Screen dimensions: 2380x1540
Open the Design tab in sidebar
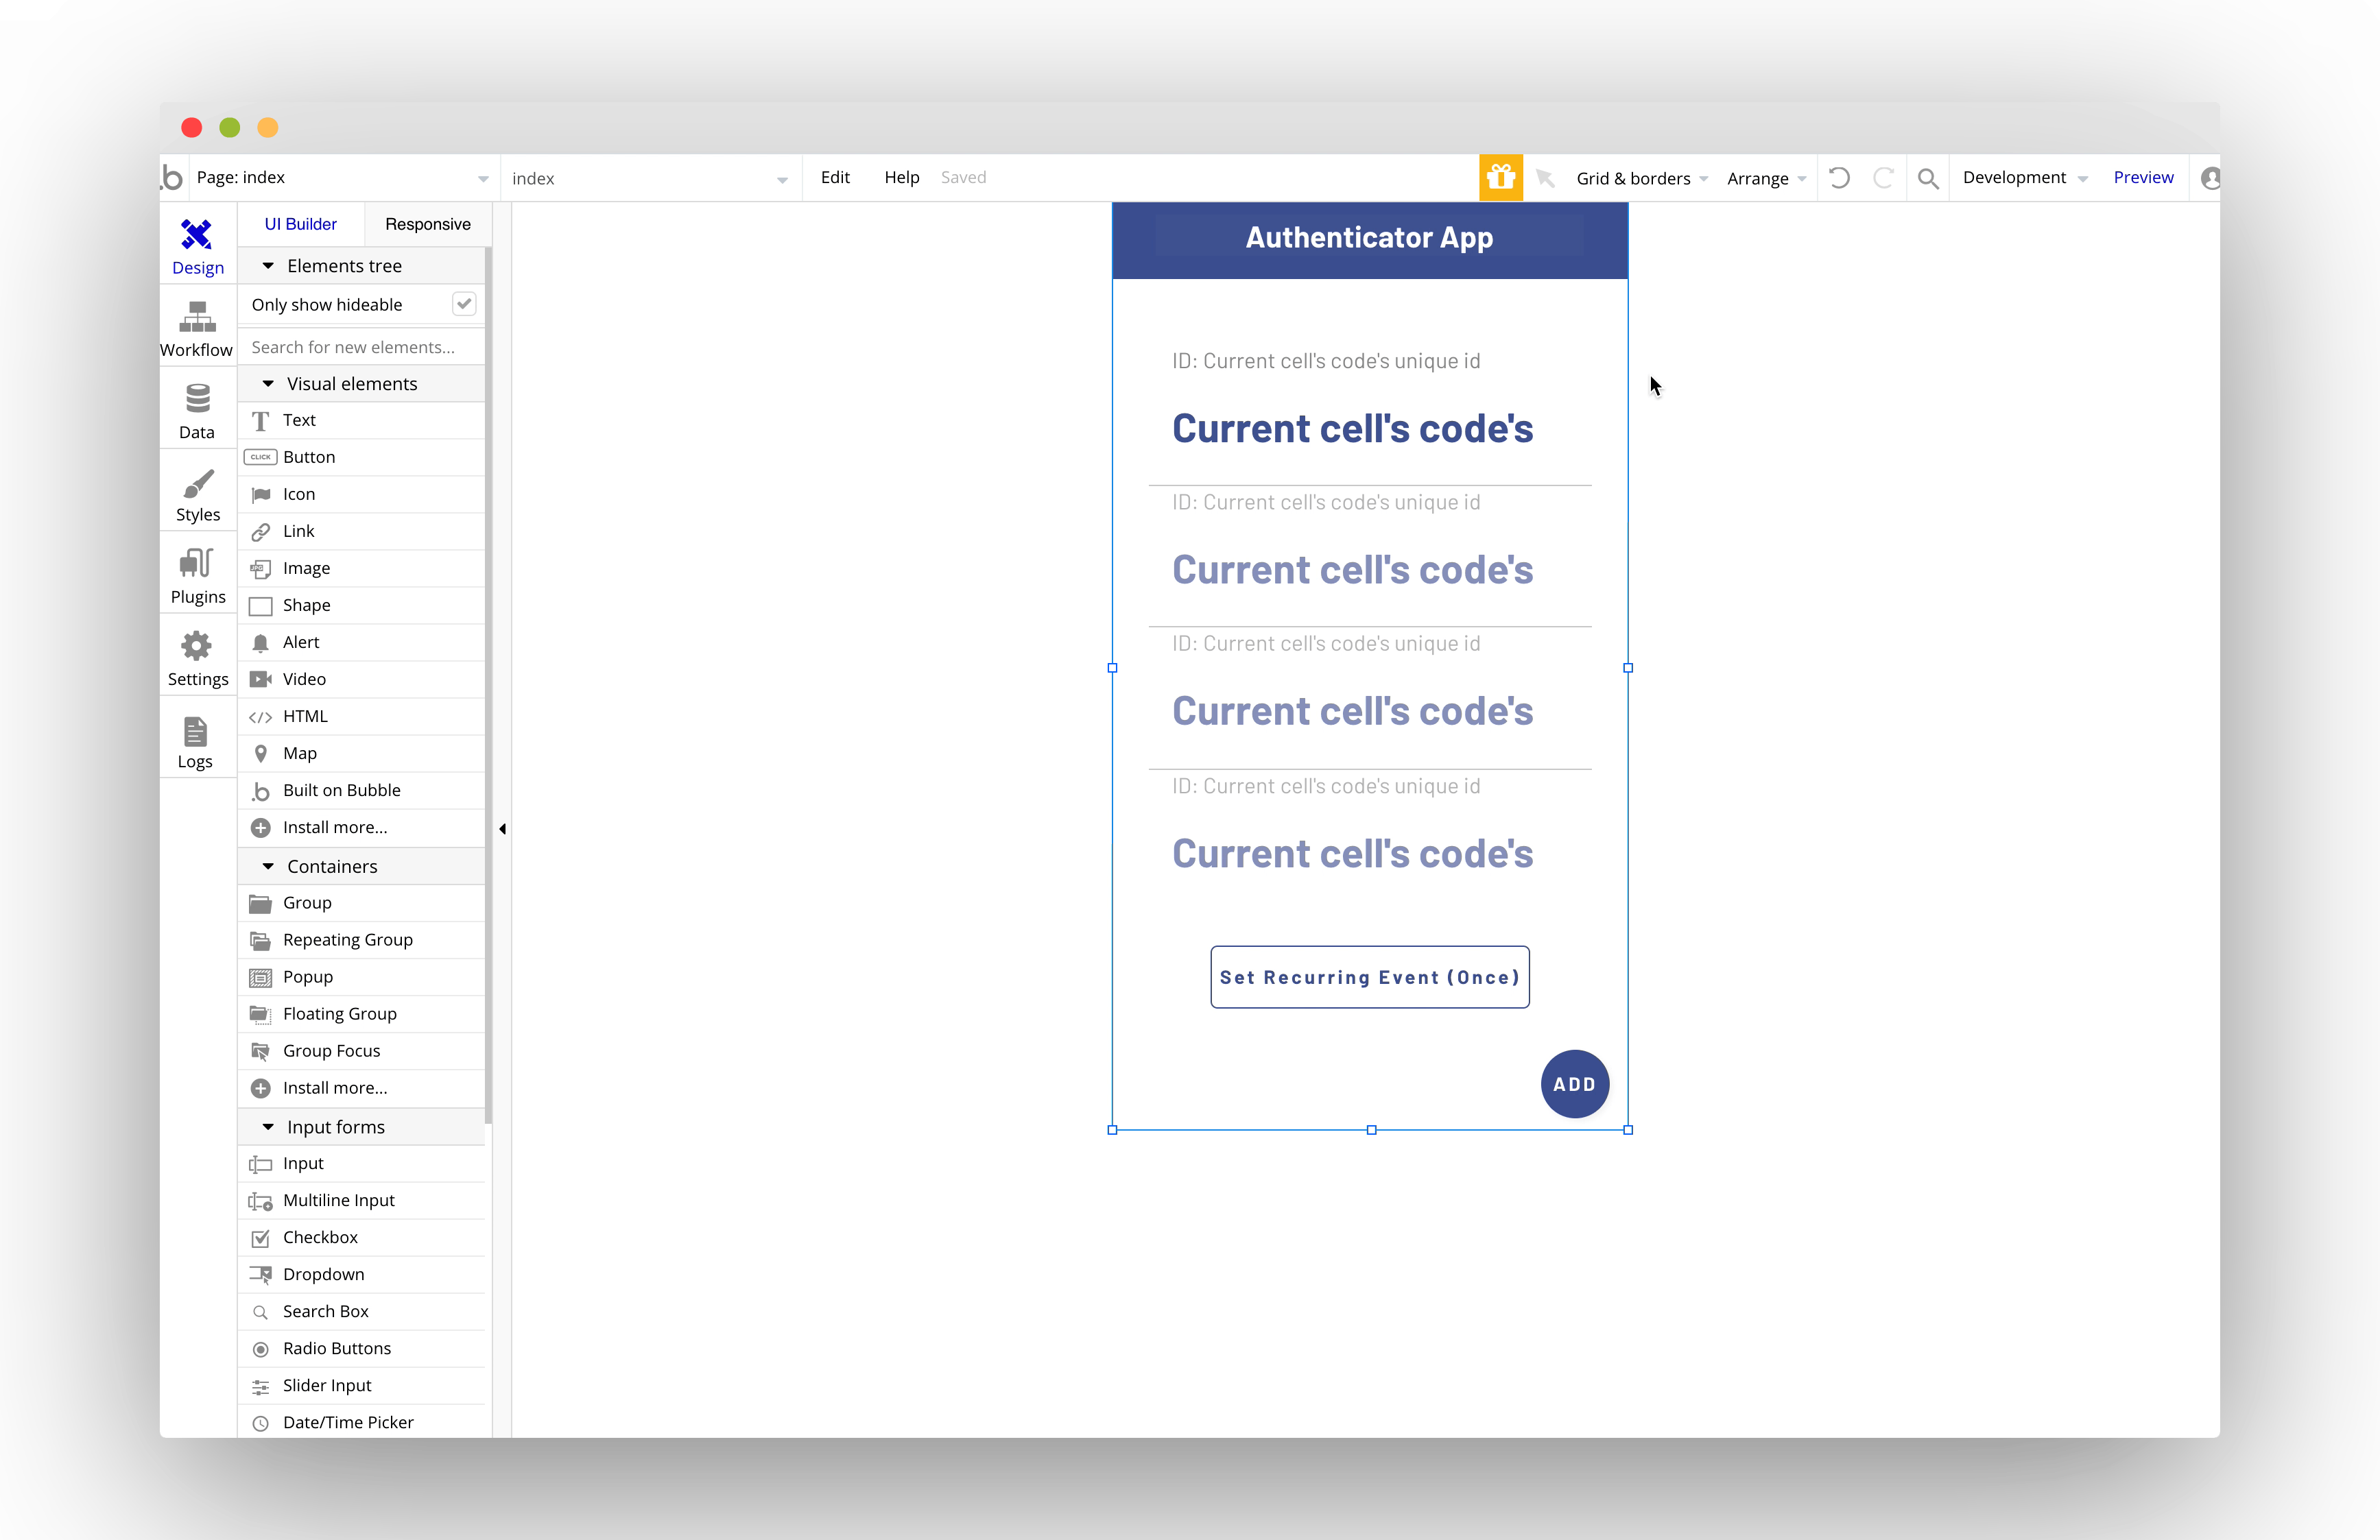pos(197,246)
